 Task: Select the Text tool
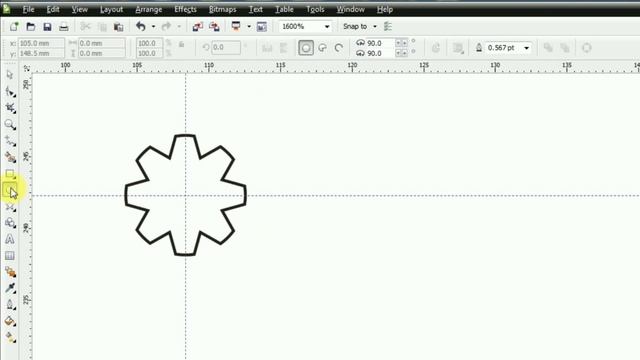[x=10, y=239]
